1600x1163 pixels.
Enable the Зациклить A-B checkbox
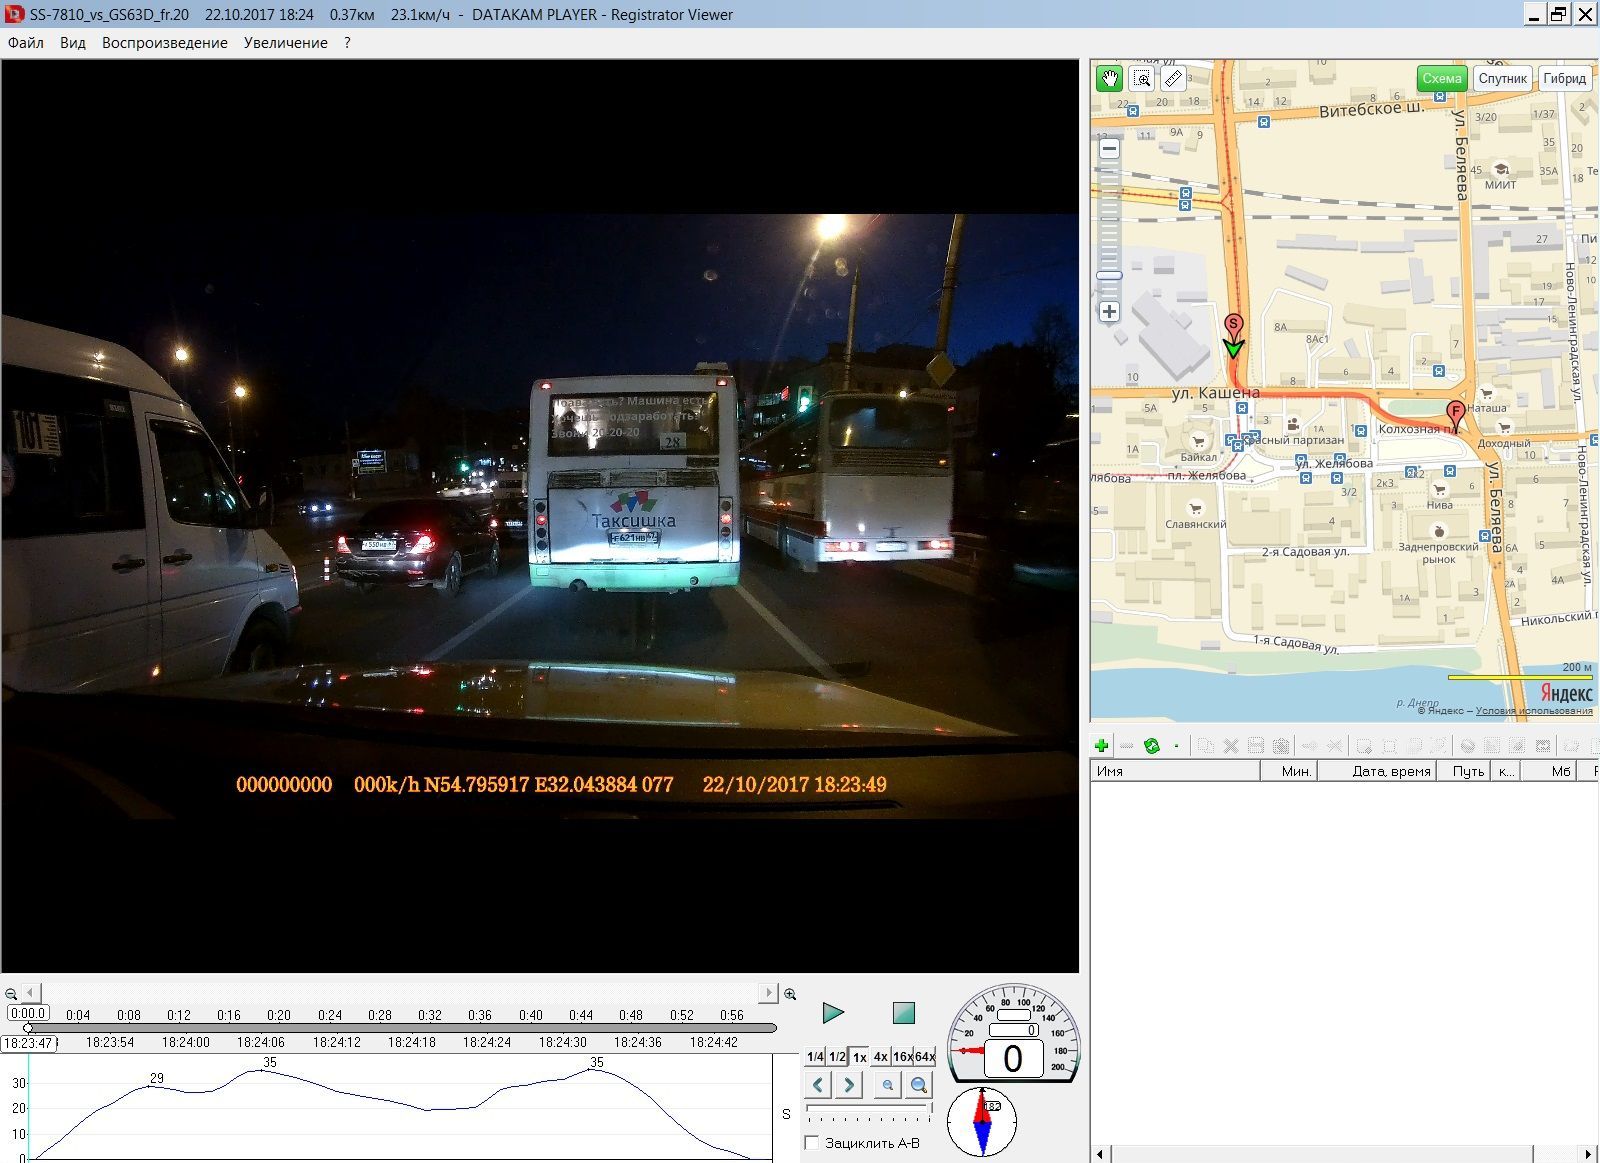pos(812,1143)
